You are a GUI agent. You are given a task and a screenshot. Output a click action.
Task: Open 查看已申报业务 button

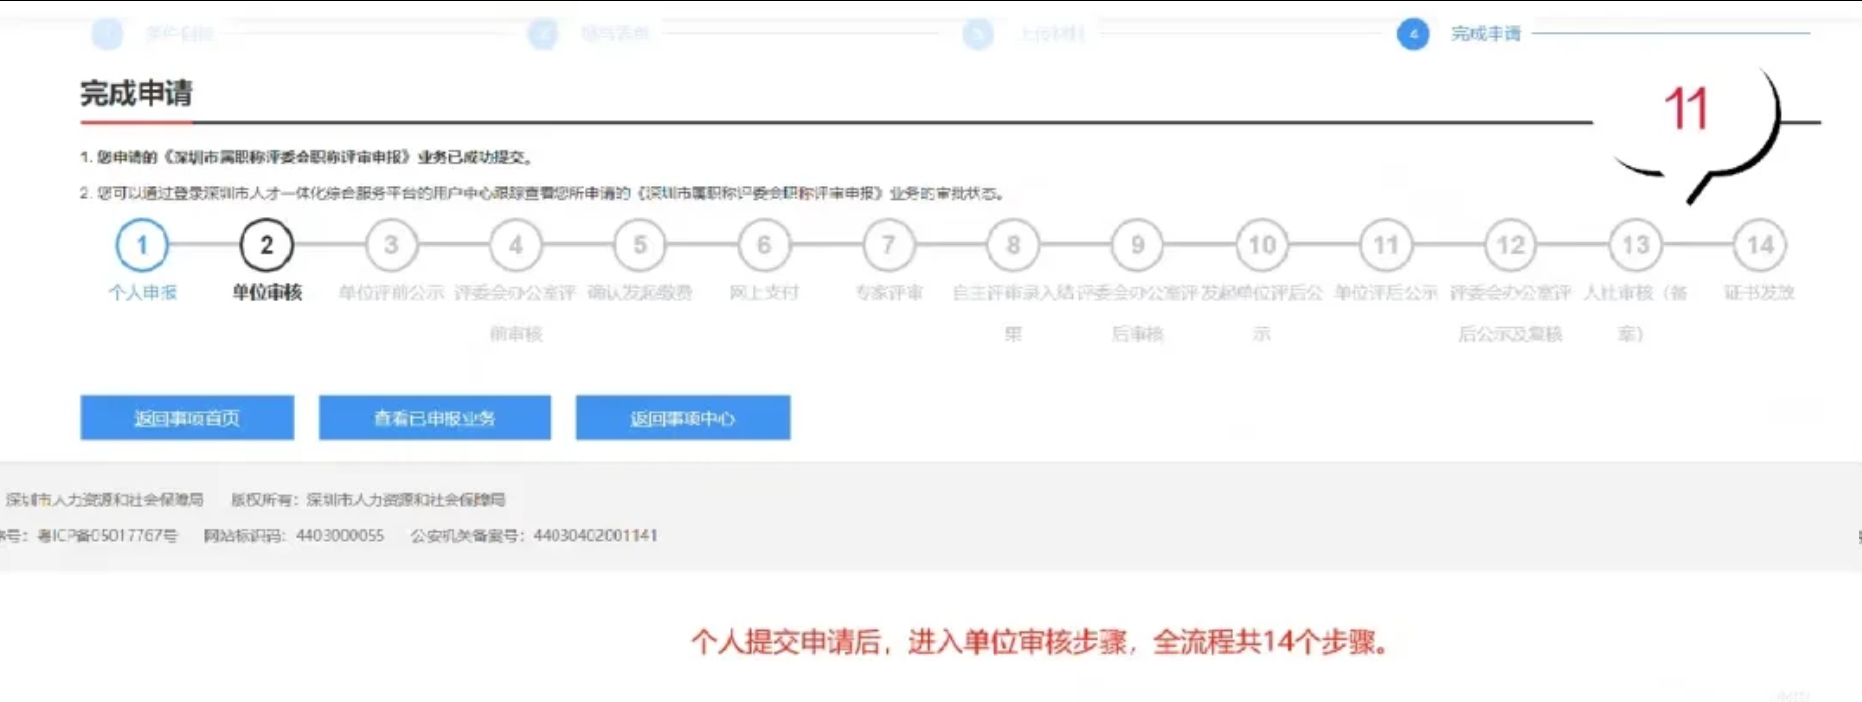click(434, 418)
